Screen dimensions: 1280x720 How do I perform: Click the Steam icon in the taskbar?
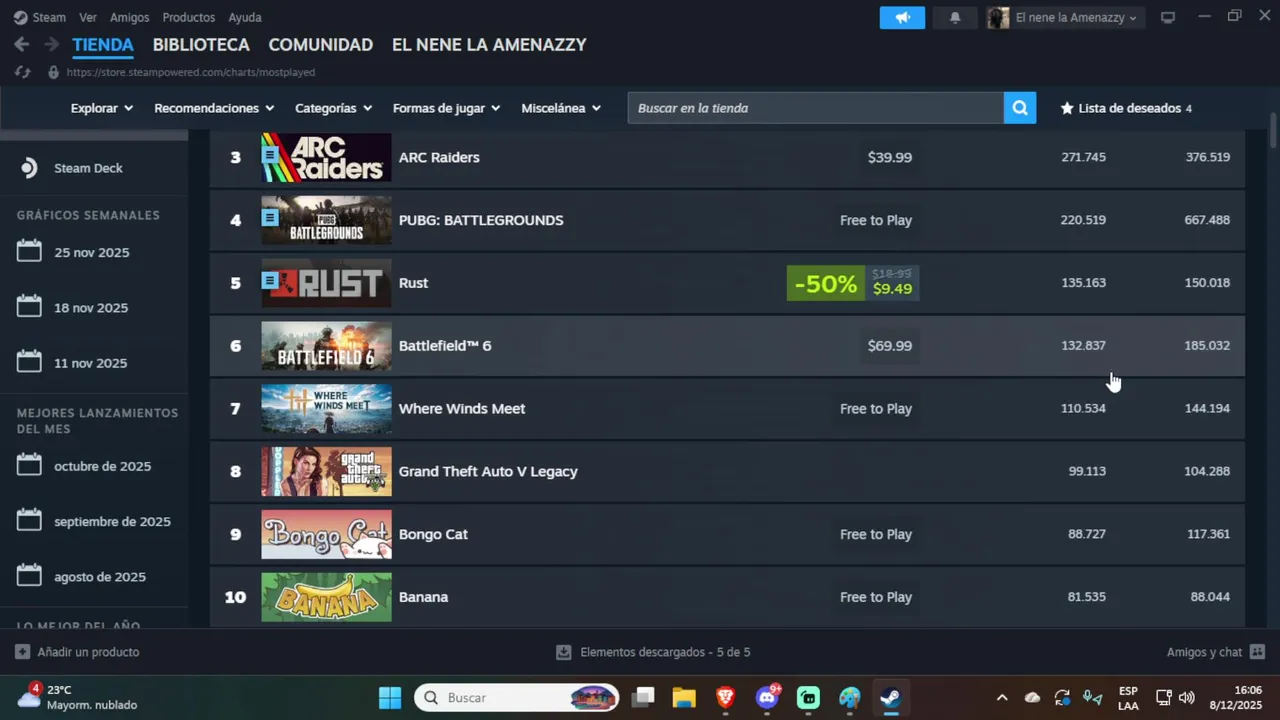click(x=890, y=697)
